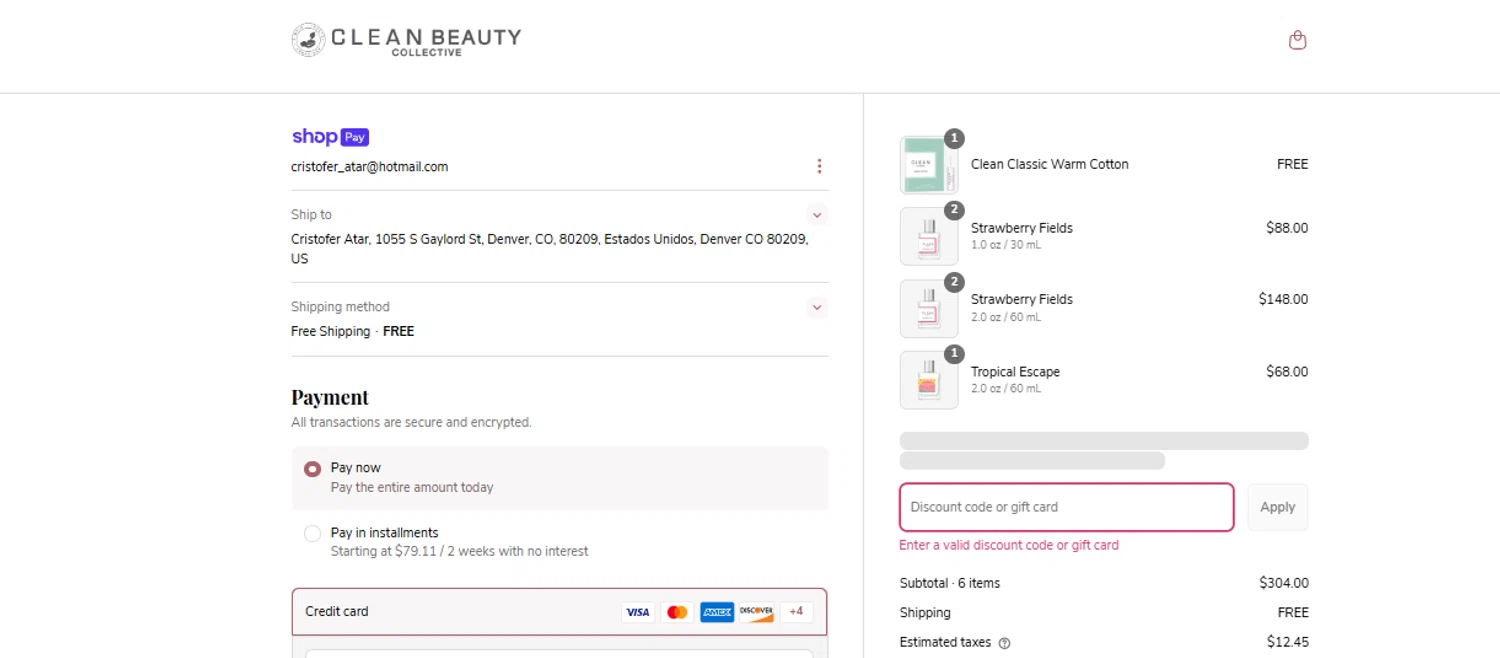Screen dimensions: 1500x658
Task: Expand the Shipping method section
Action: [x=817, y=307]
